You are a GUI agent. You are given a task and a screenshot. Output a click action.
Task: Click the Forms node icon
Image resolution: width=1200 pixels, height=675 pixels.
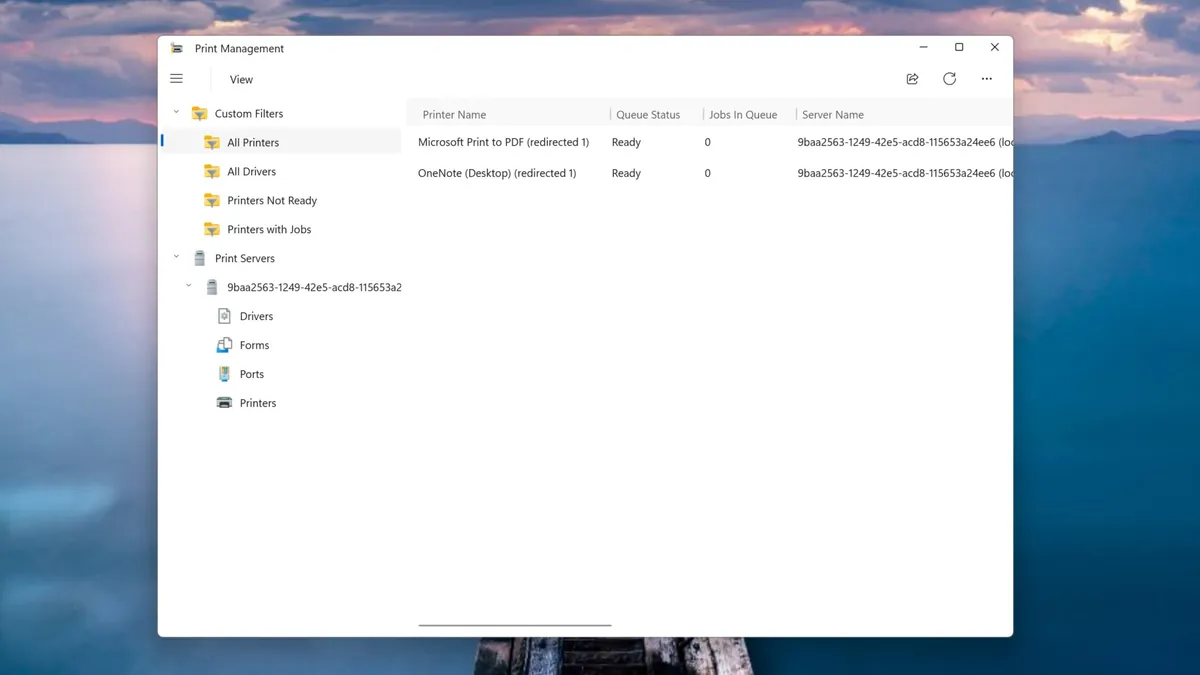pyautogui.click(x=224, y=345)
